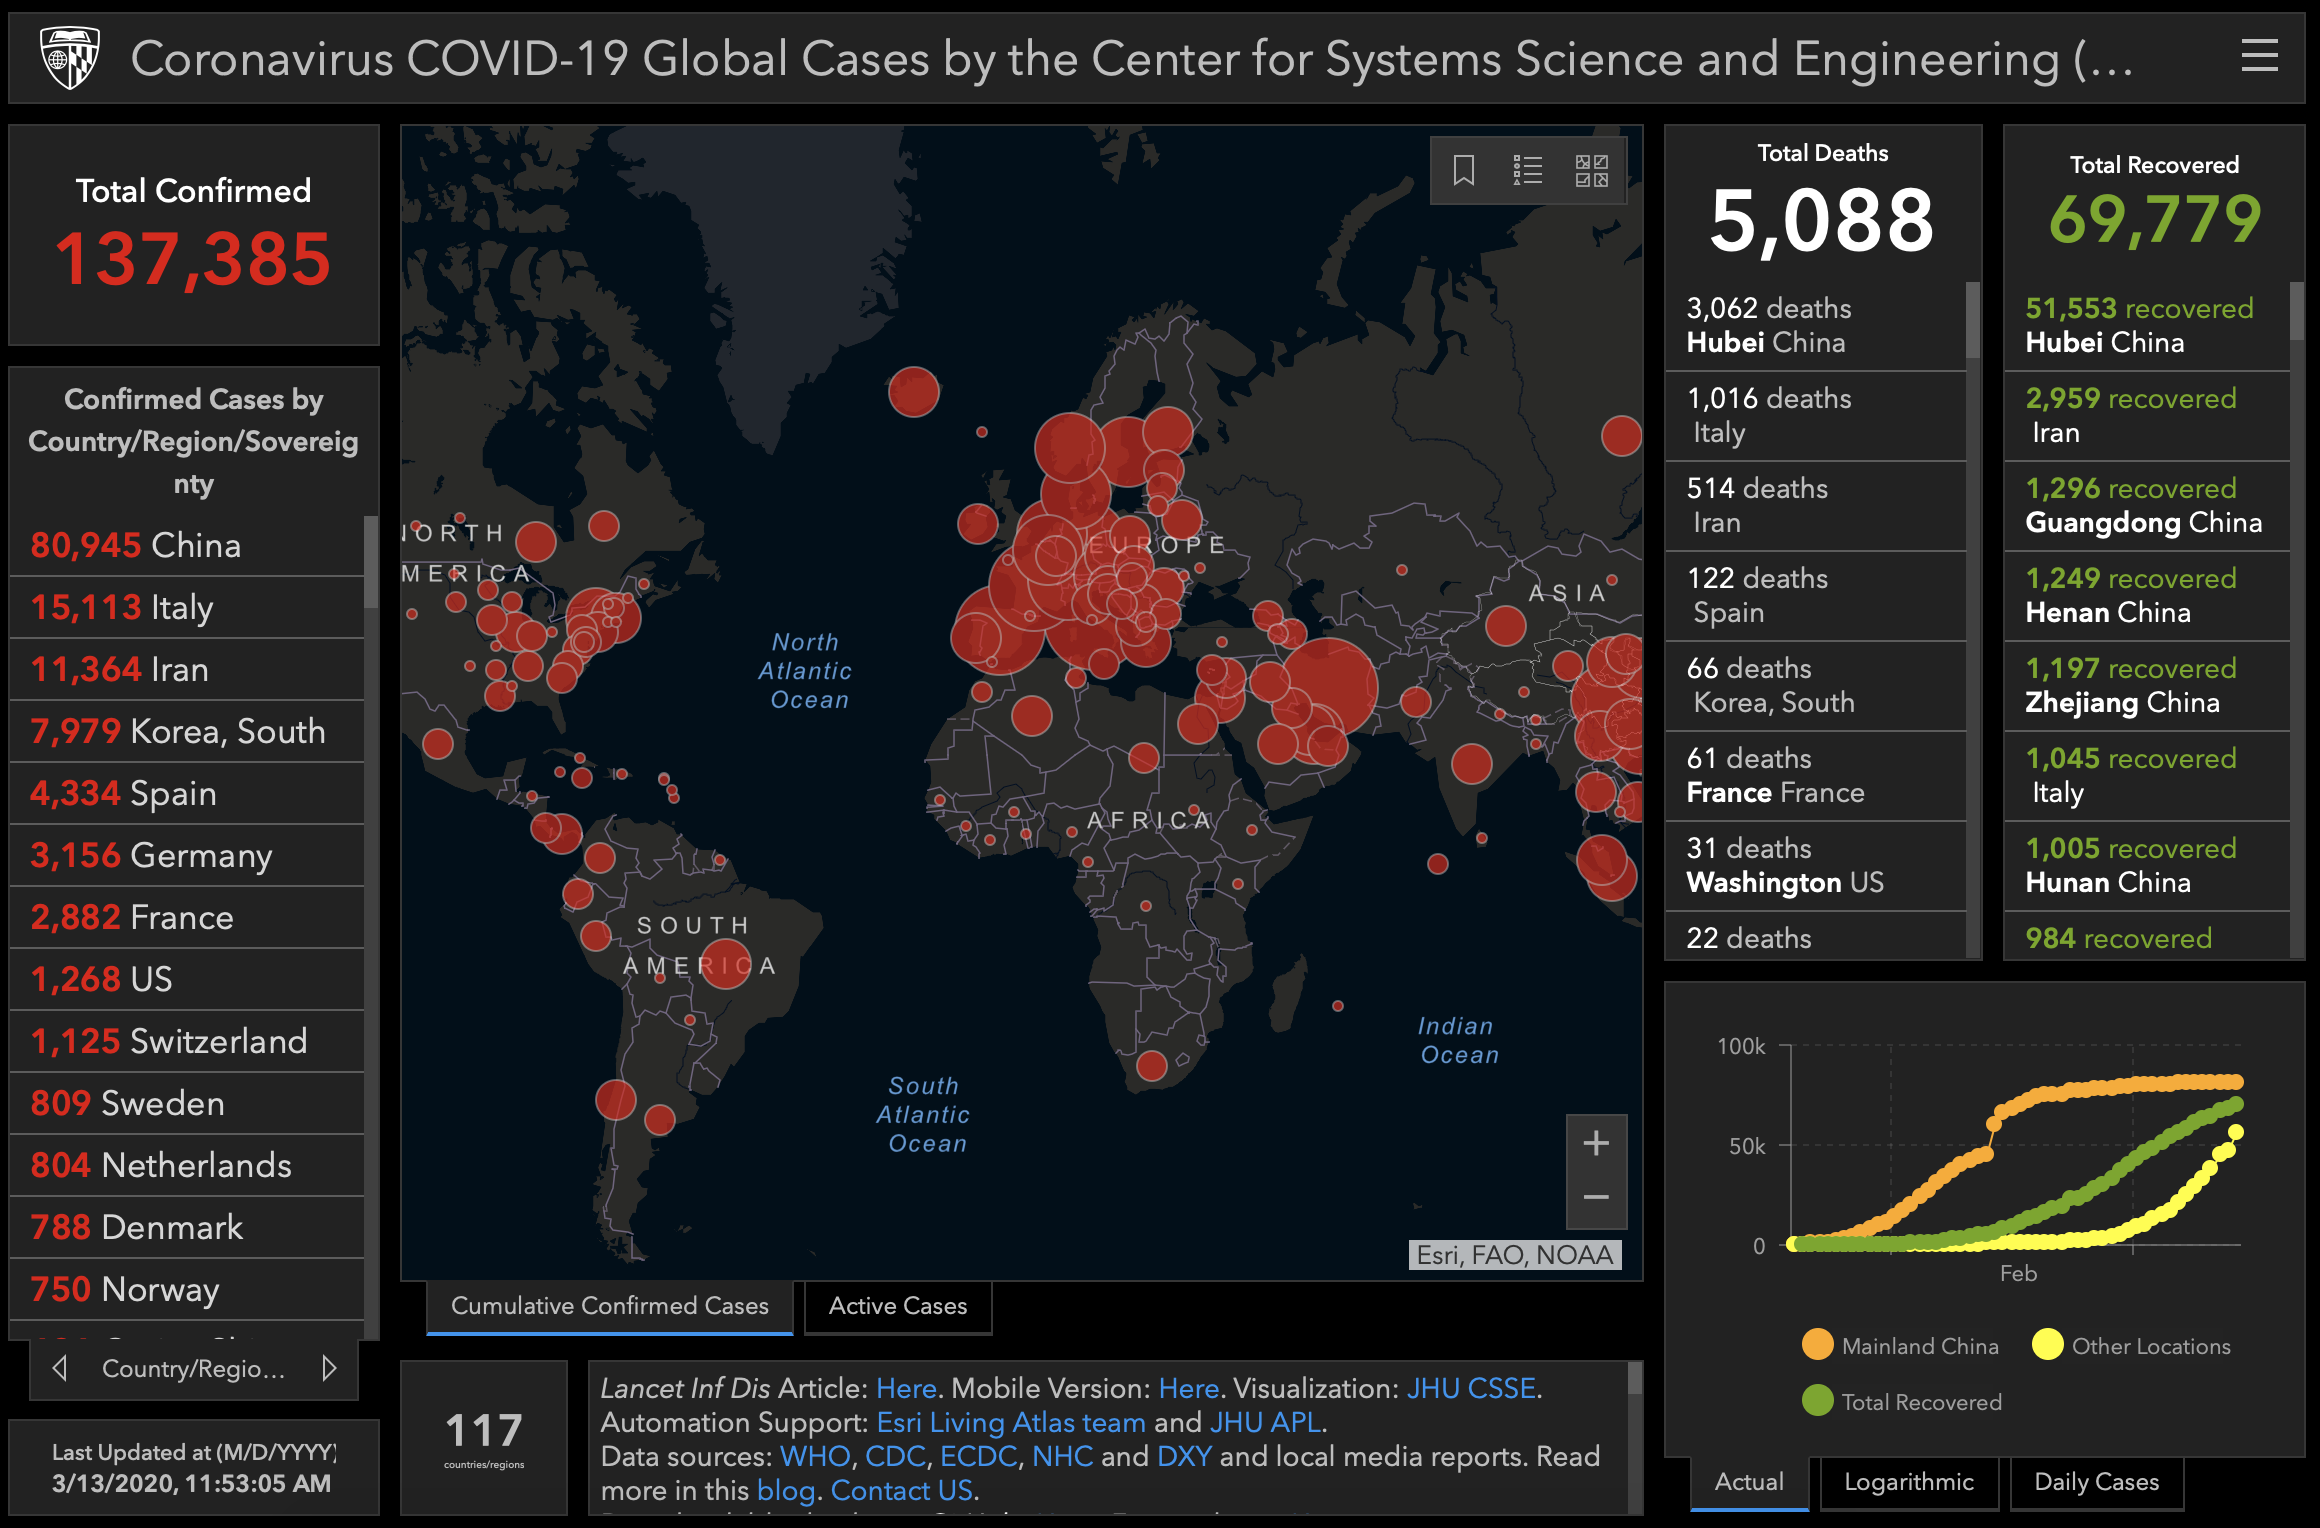Open the basemap gallery grid icon

[x=1591, y=170]
